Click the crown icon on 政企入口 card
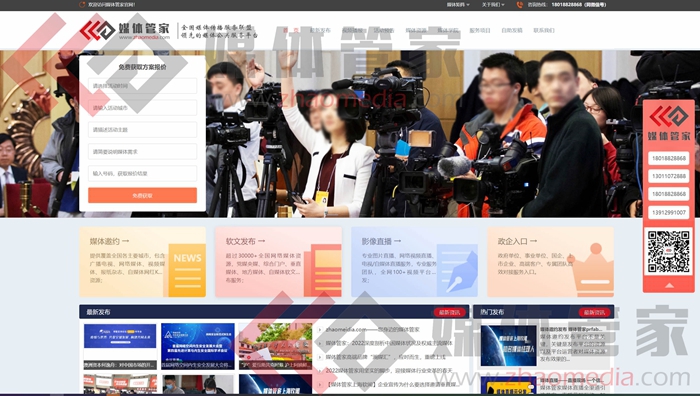Image resolution: width=700 pixels, height=396 pixels. (593, 269)
